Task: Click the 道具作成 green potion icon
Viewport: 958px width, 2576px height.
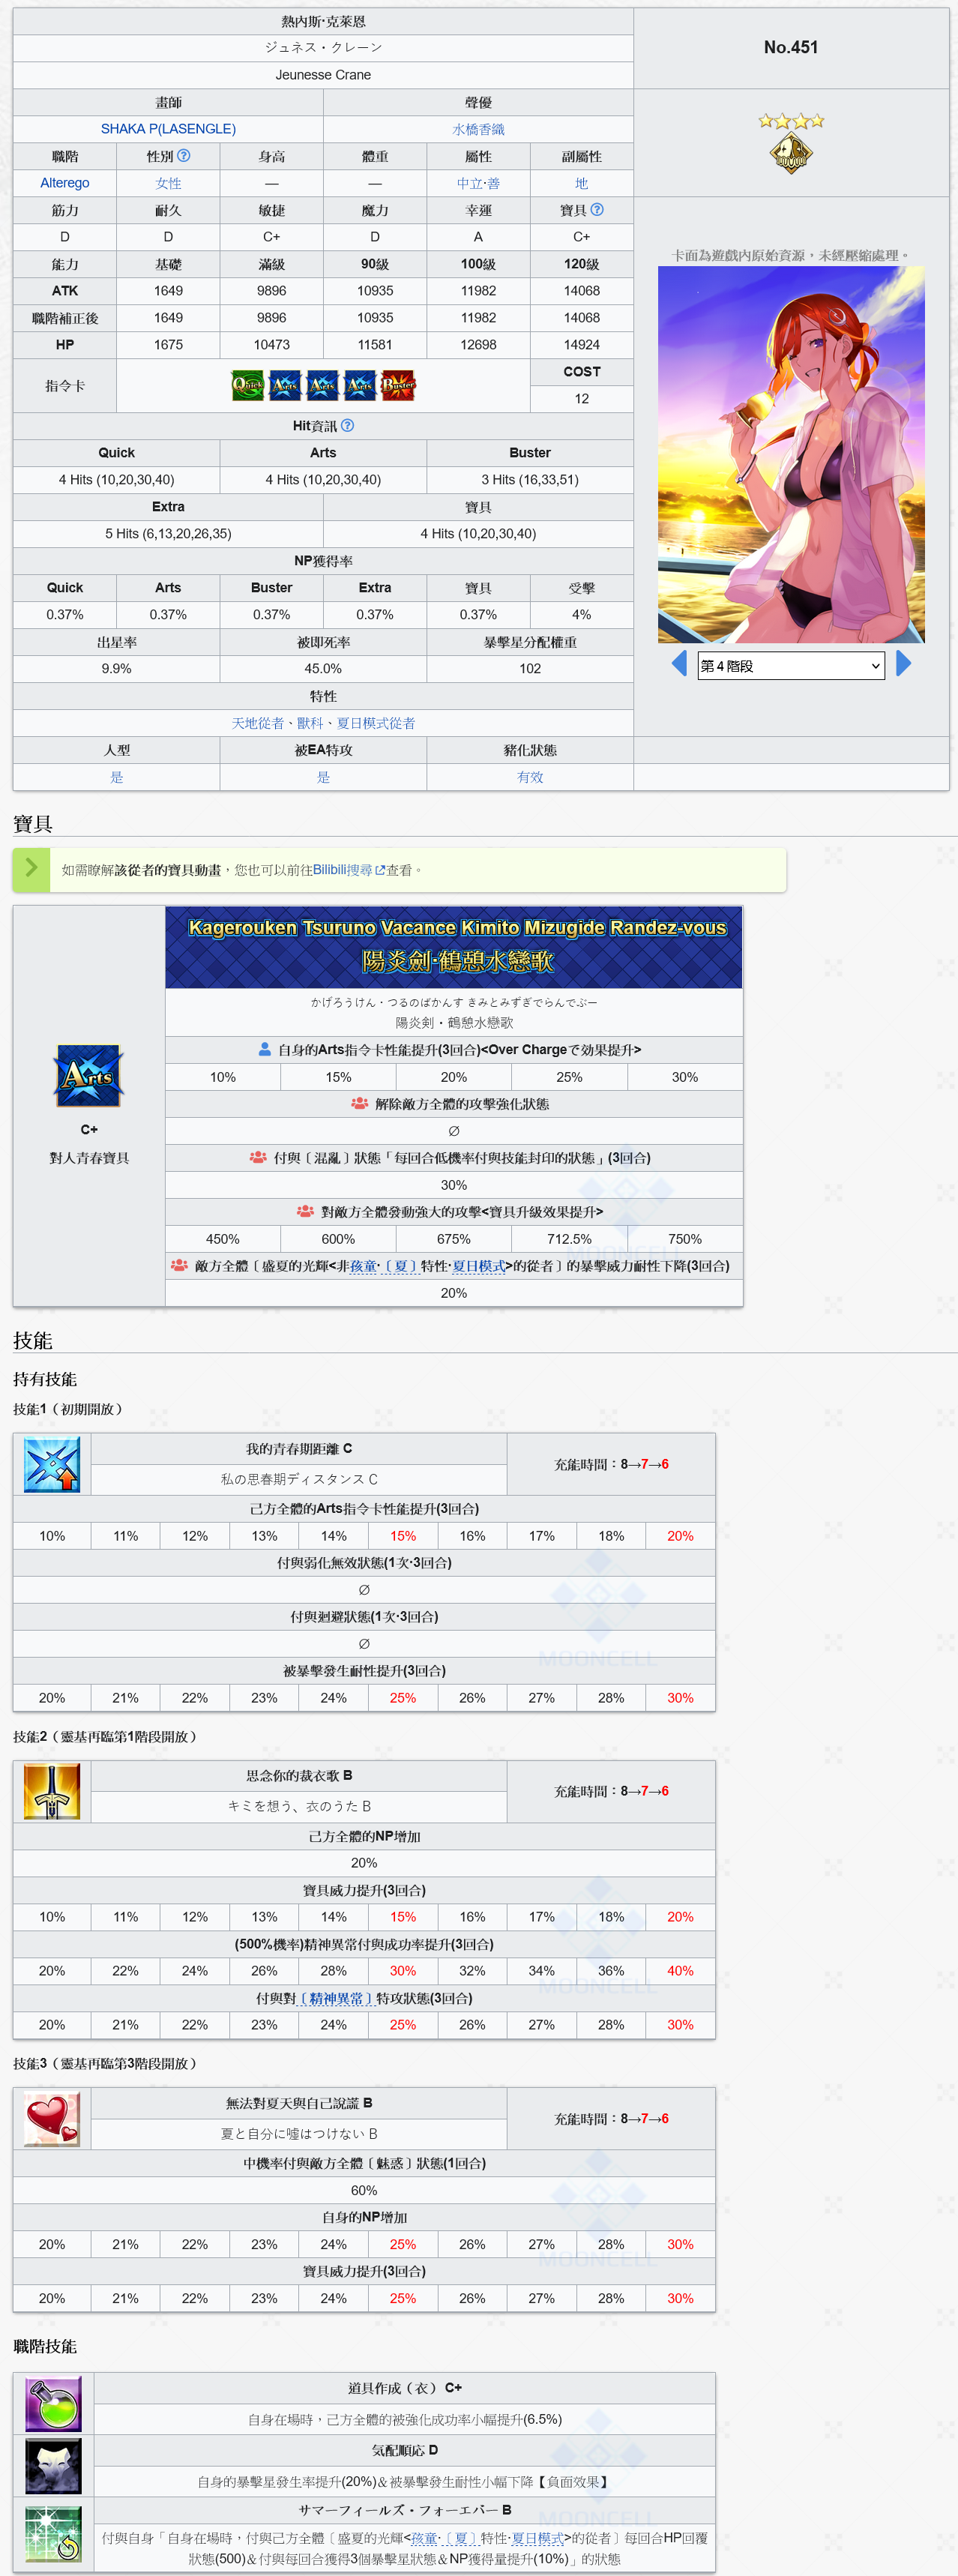Action: [x=53, y=2404]
